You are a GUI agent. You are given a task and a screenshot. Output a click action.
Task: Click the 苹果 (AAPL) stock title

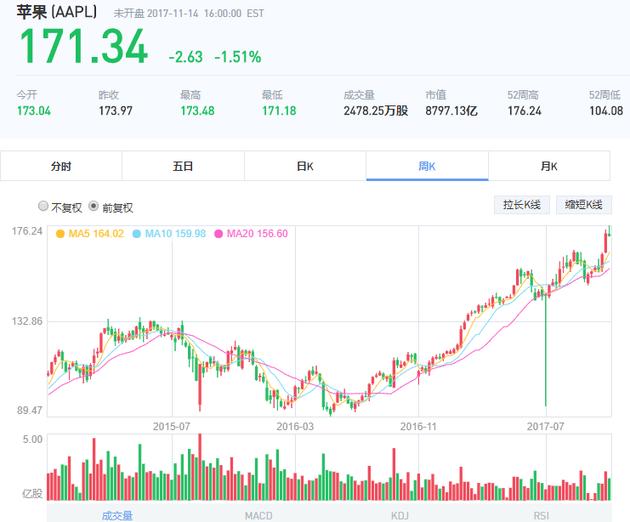point(57,12)
